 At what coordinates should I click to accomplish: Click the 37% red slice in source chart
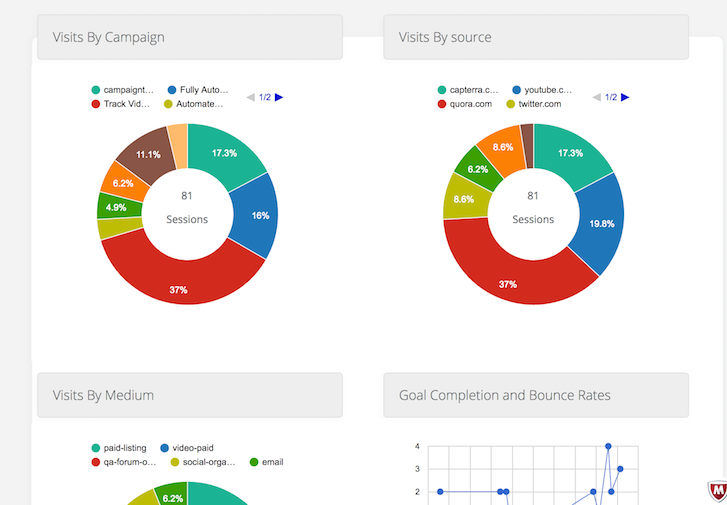point(508,276)
